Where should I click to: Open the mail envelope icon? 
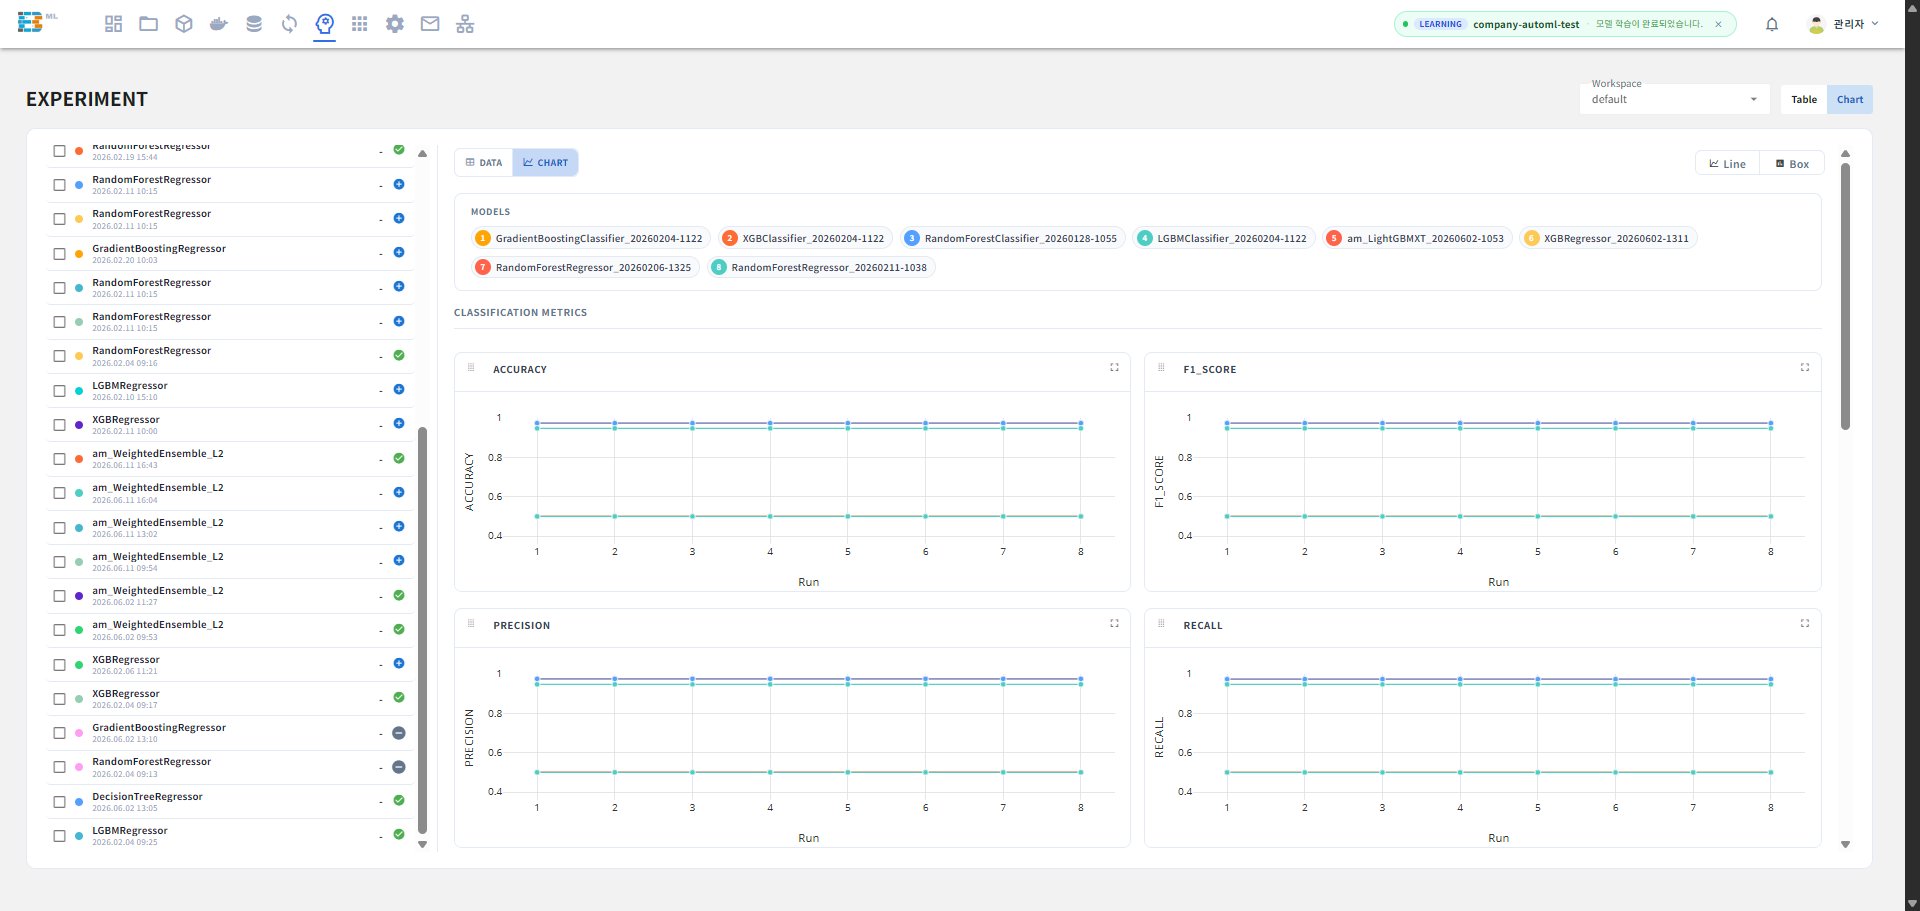430,24
